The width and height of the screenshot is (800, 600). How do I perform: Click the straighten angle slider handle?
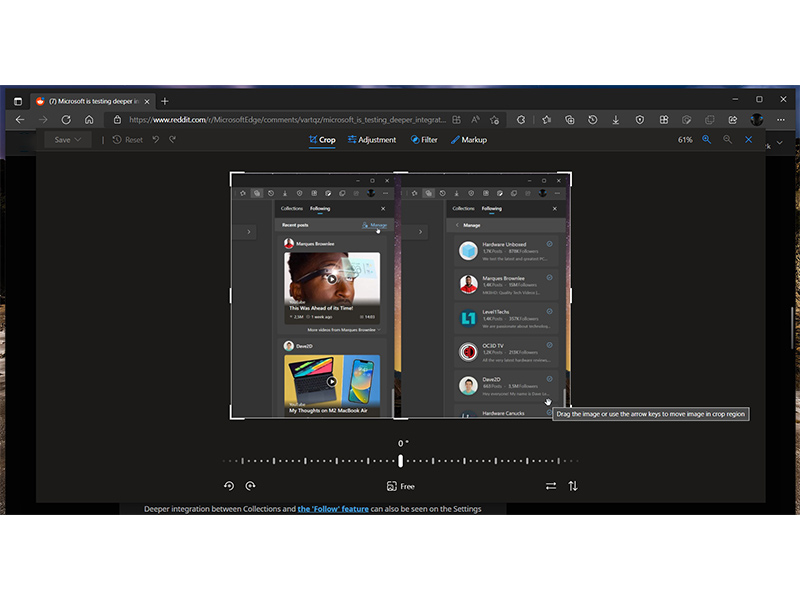pyautogui.click(x=401, y=461)
